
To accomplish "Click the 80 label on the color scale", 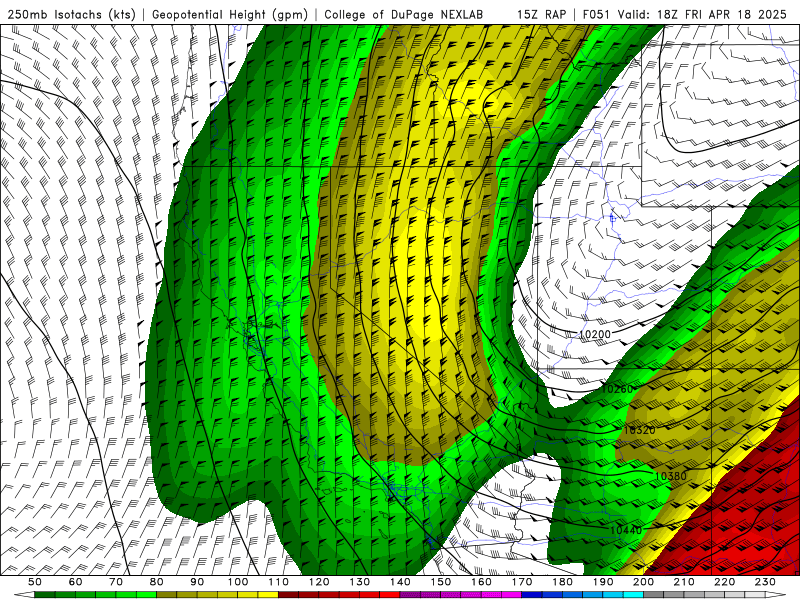I will point(157,582).
